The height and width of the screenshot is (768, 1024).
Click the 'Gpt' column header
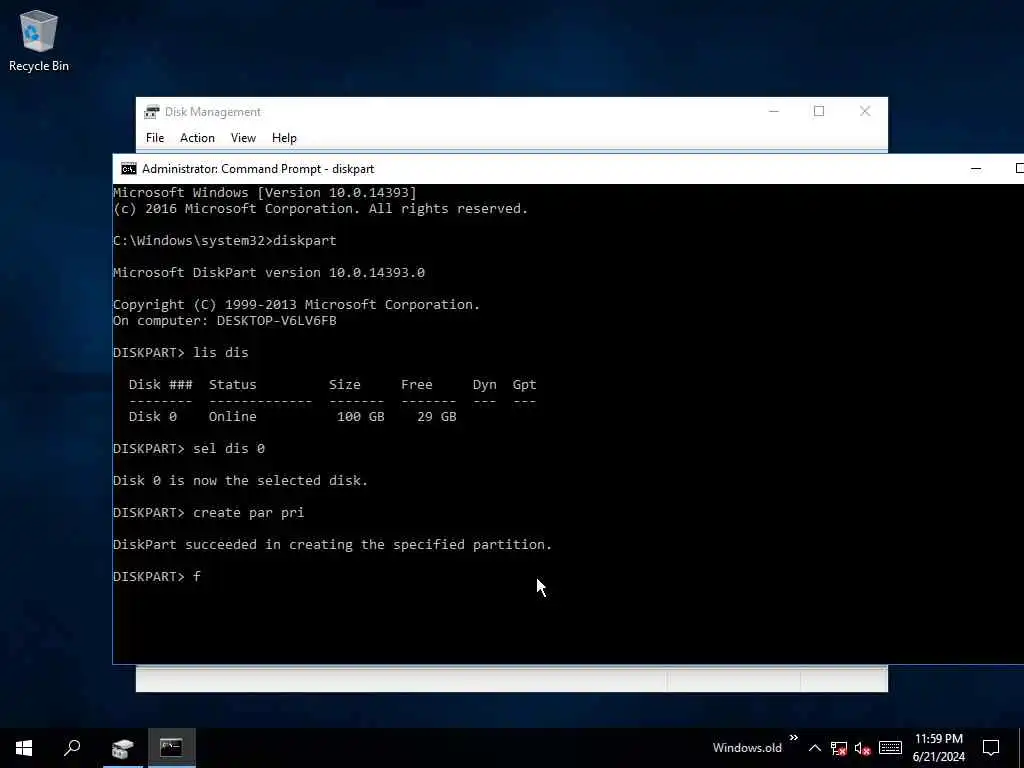[524, 385]
